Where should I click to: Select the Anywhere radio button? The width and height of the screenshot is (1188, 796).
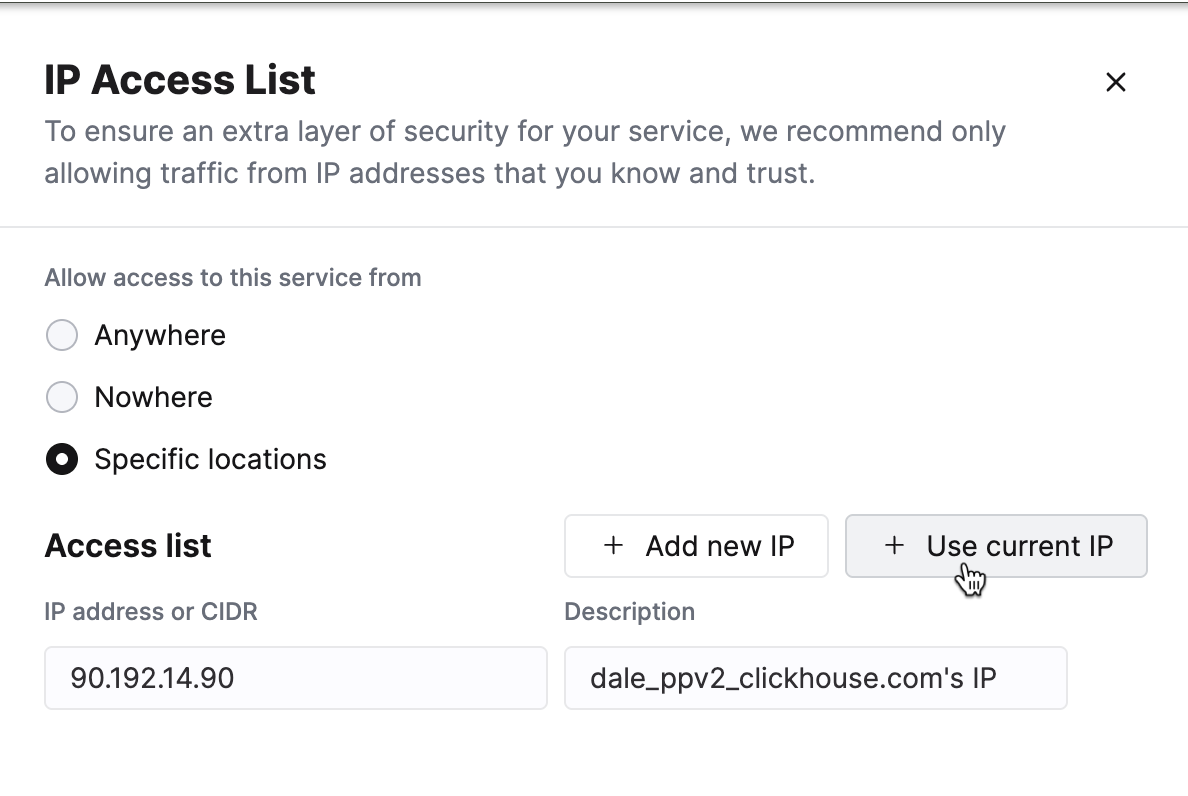click(x=62, y=335)
